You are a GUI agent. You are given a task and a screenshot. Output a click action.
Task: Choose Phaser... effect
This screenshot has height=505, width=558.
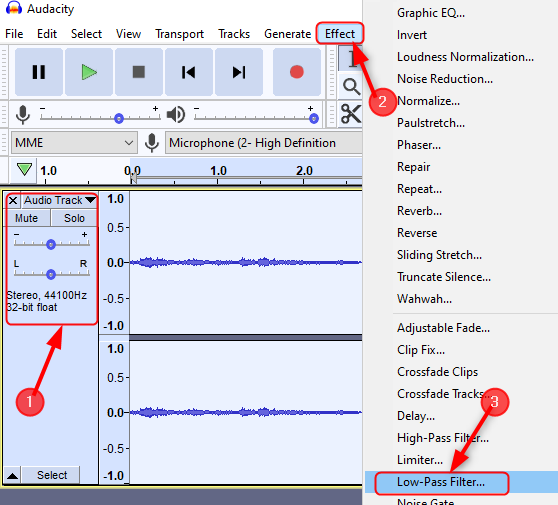coord(419,145)
